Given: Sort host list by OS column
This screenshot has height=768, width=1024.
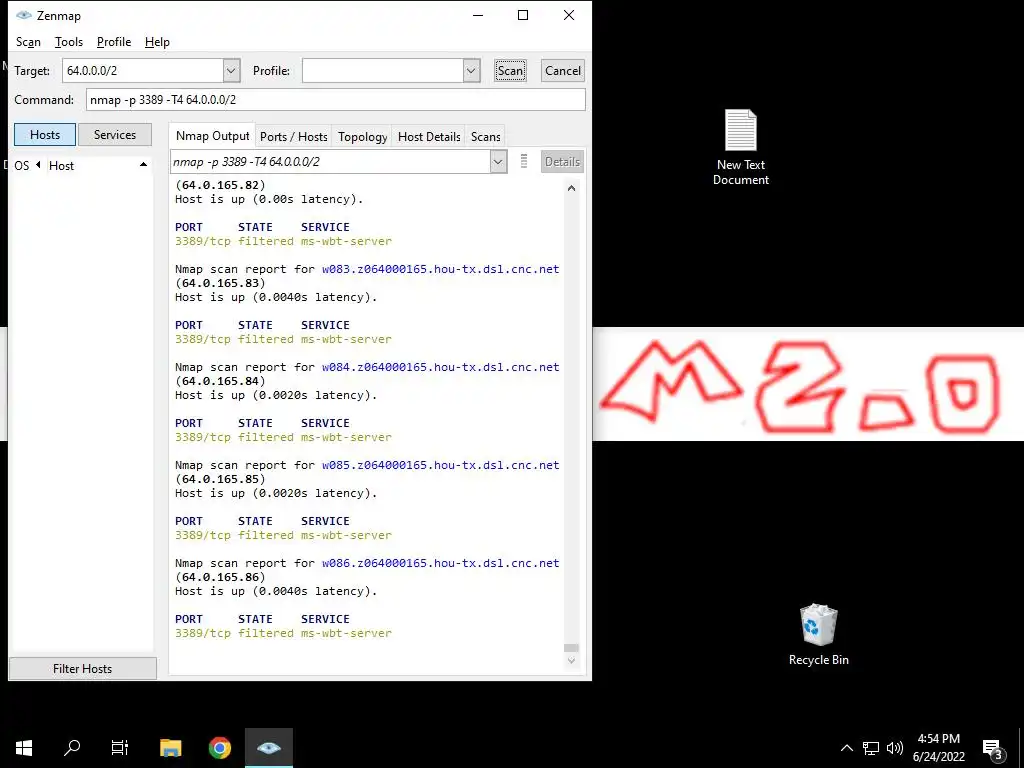Looking at the screenshot, I should [22, 165].
